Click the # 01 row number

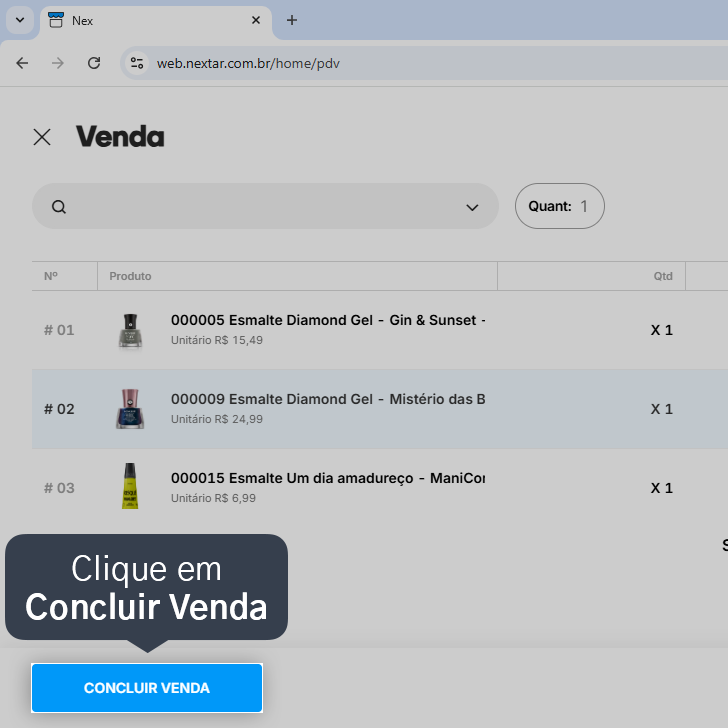59,330
